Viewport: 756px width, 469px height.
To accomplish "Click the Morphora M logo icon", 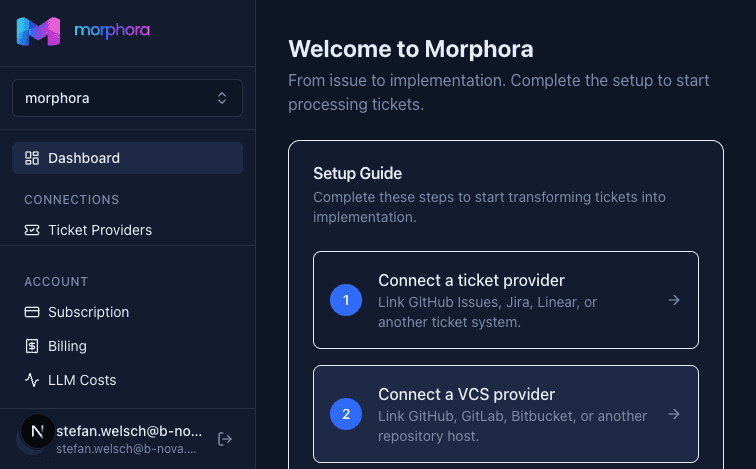I will tap(39, 31).
